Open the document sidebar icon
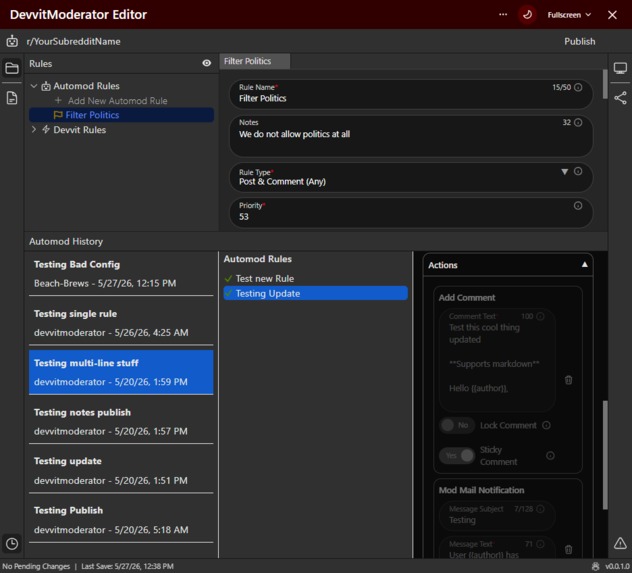The height and width of the screenshot is (573, 632). click(12, 98)
